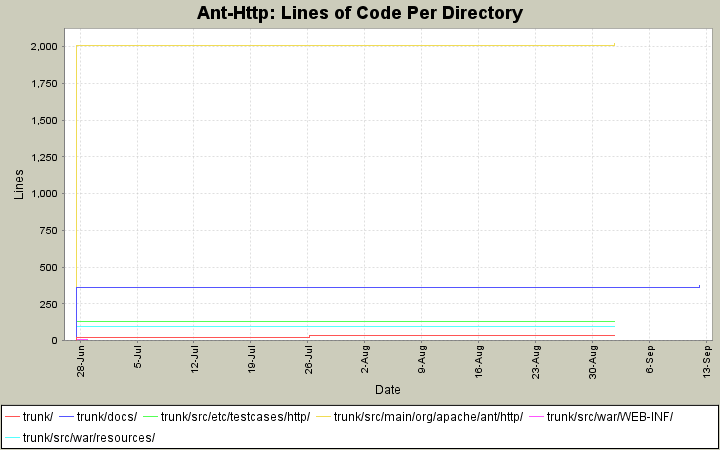The image size is (720, 450).
Task: Click the 'trunk/src/main/org/apache/ant/http/' legend label
Action: (x=428, y=417)
